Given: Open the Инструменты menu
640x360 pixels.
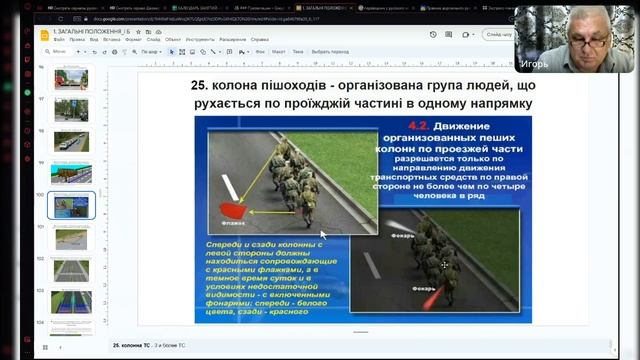Looking at the screenshot, I should point(200,40).
